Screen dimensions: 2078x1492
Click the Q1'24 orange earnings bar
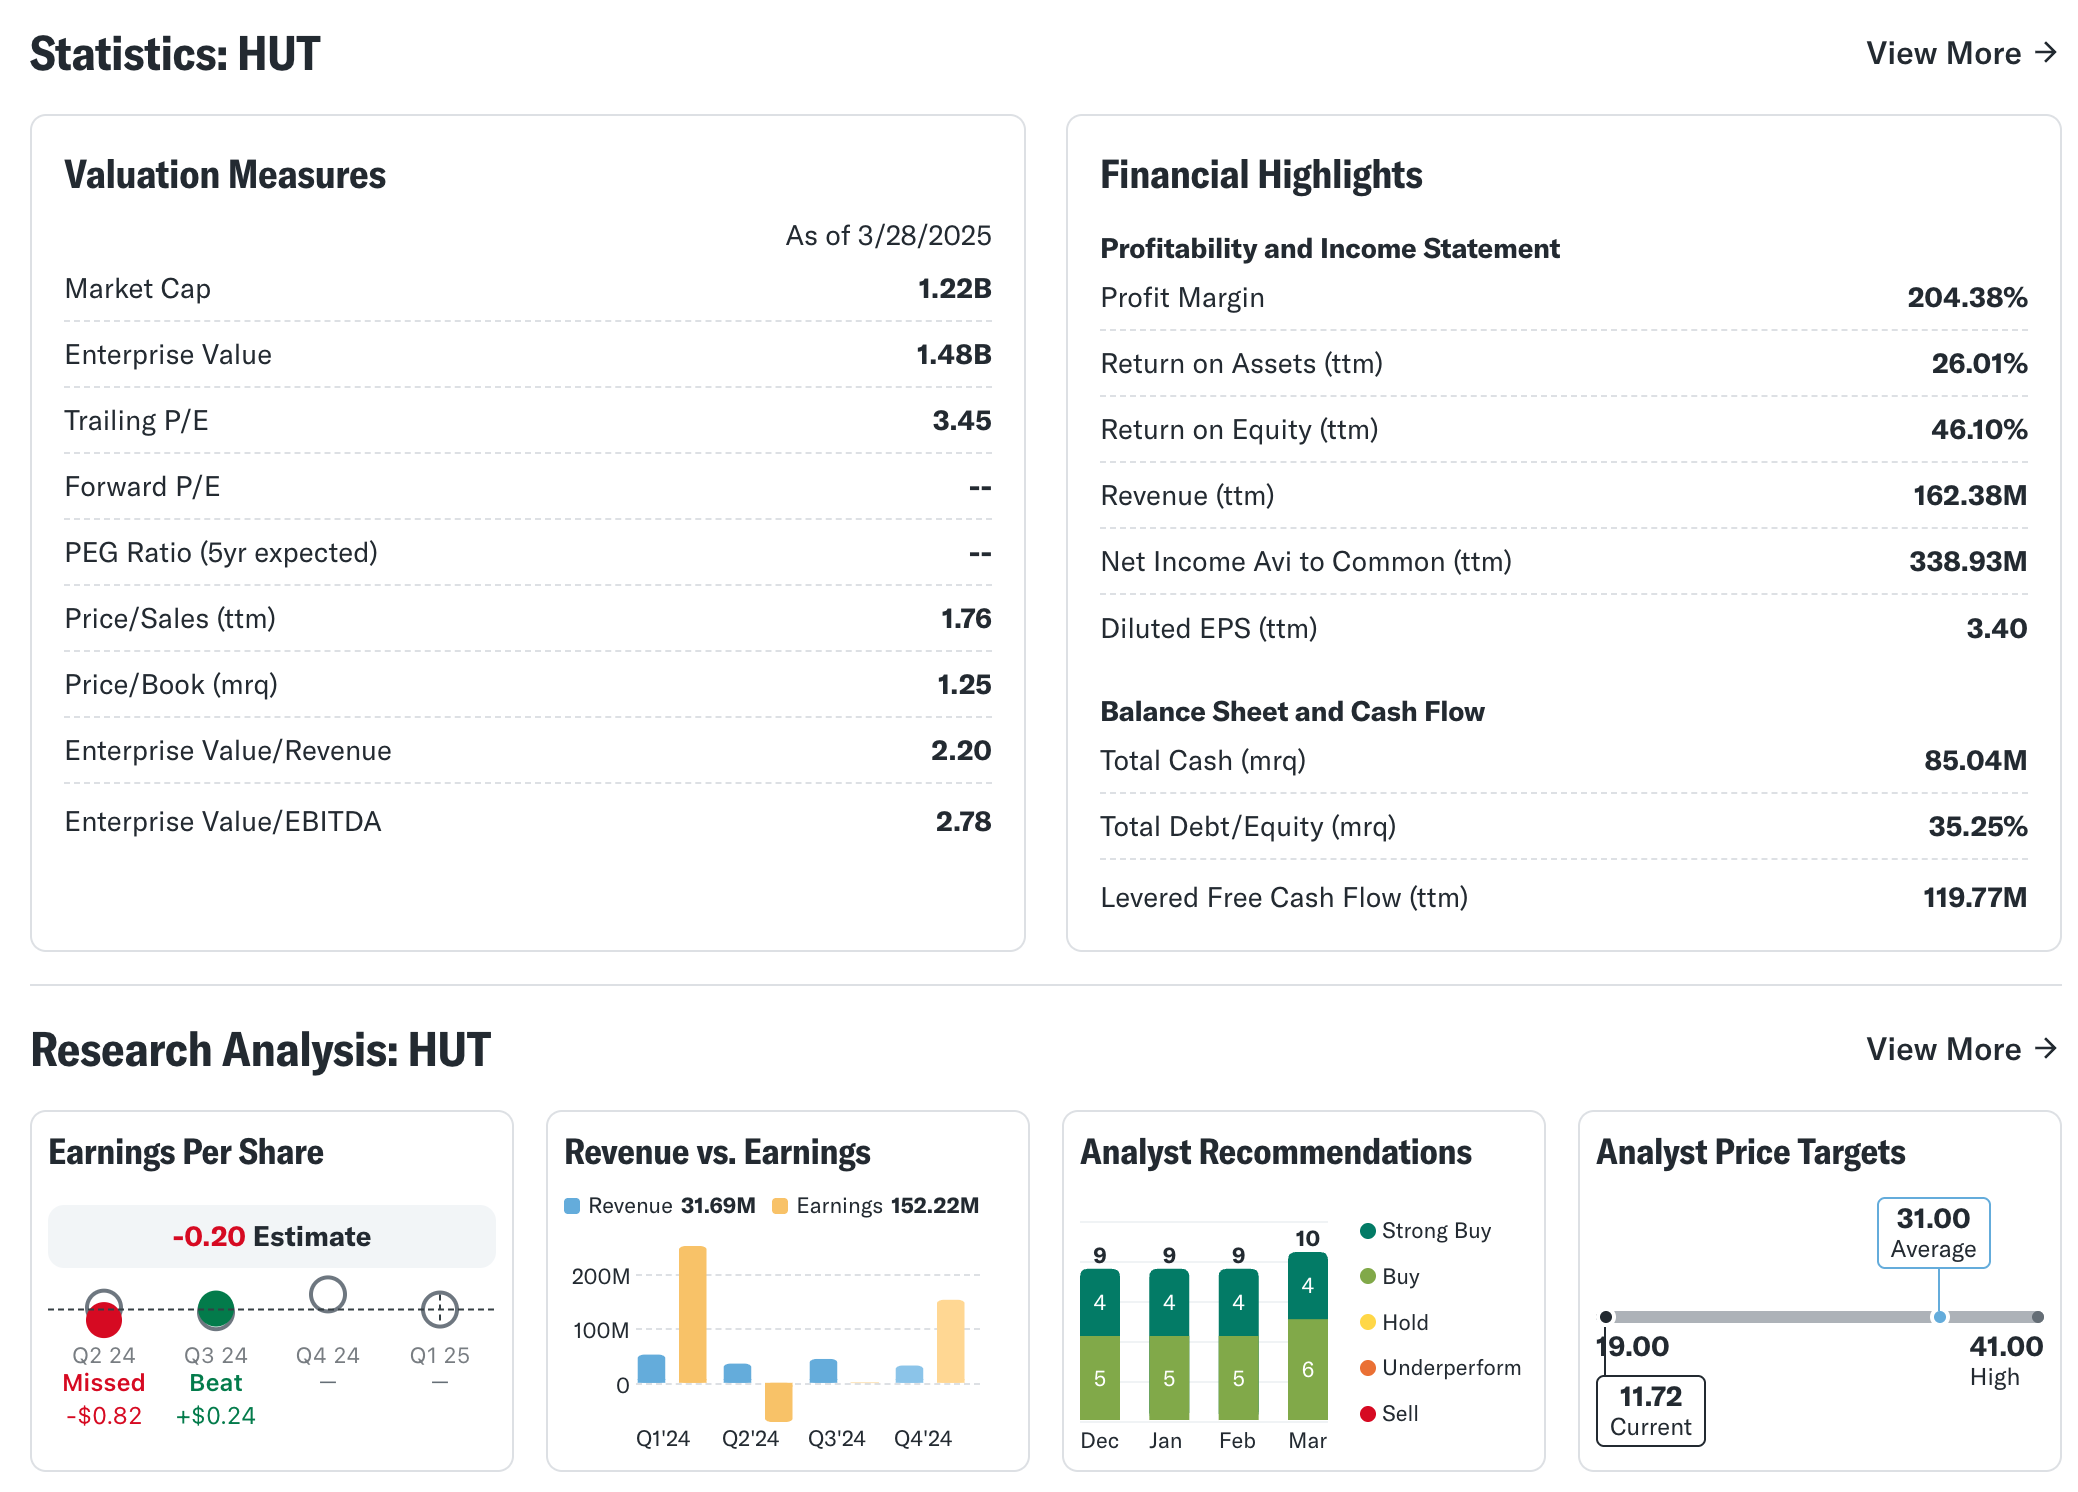tap(692, 1314)
